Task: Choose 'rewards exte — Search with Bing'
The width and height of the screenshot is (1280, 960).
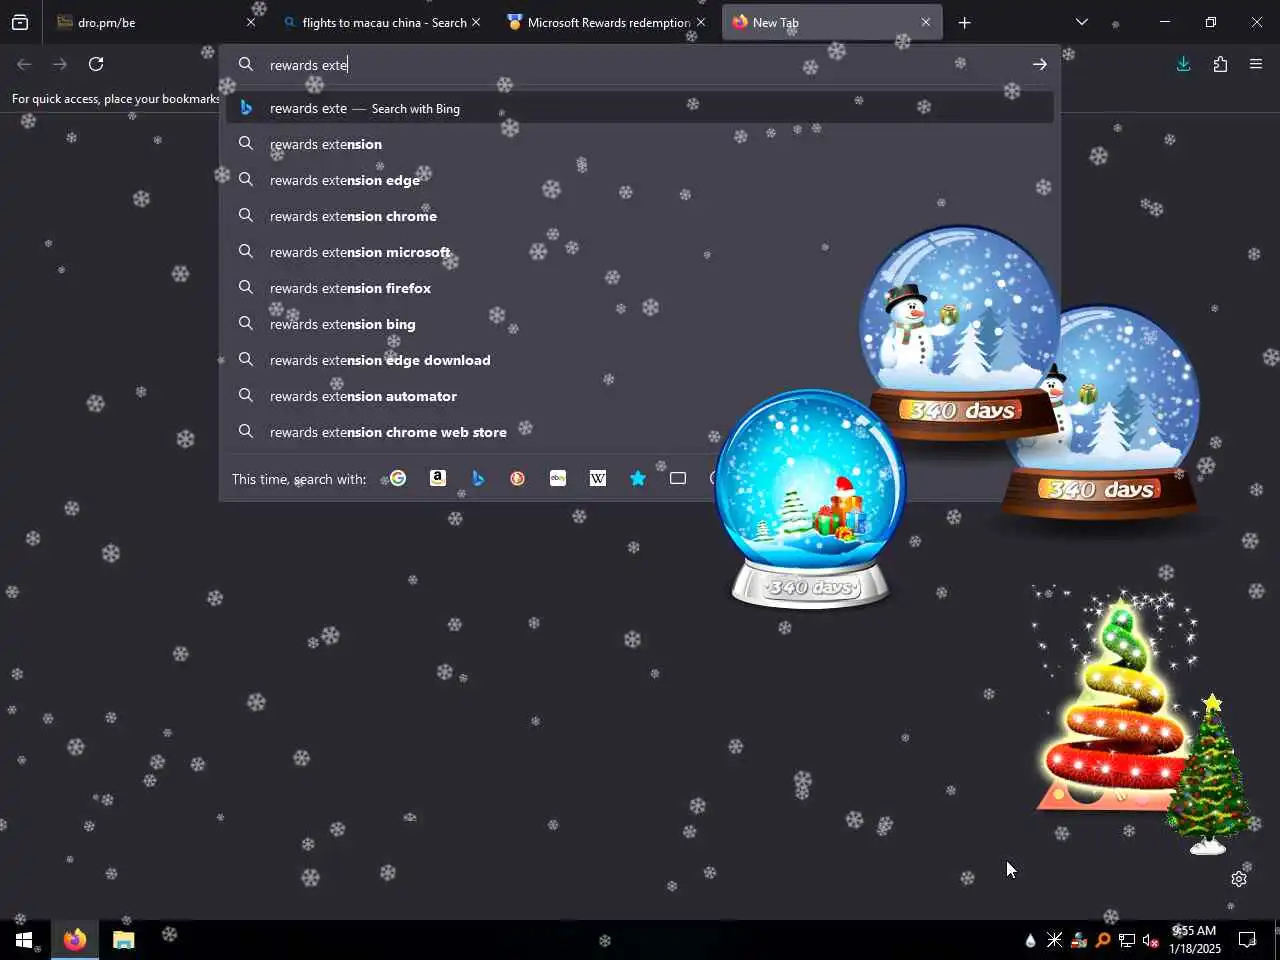Action: click(x=640, y=108)
